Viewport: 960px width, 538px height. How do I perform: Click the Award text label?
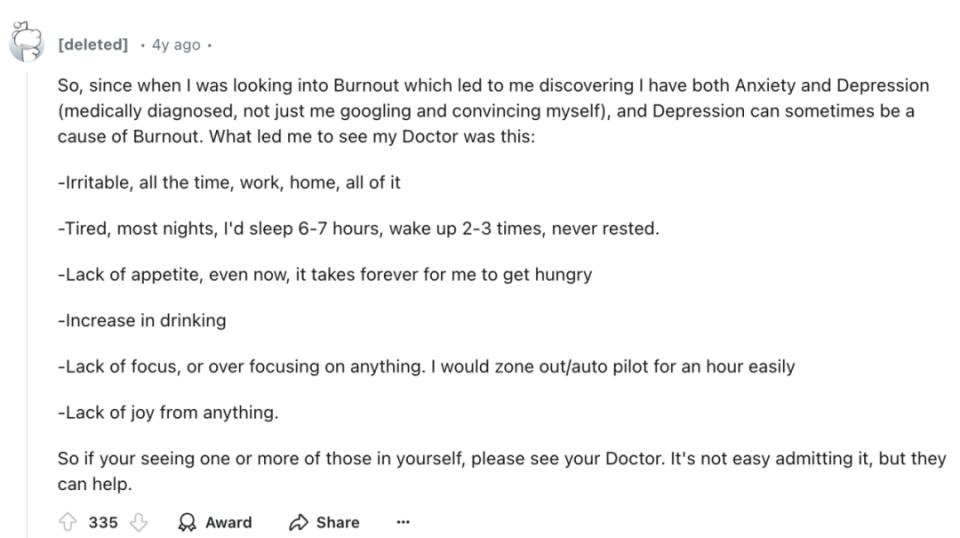pos(228,522)
